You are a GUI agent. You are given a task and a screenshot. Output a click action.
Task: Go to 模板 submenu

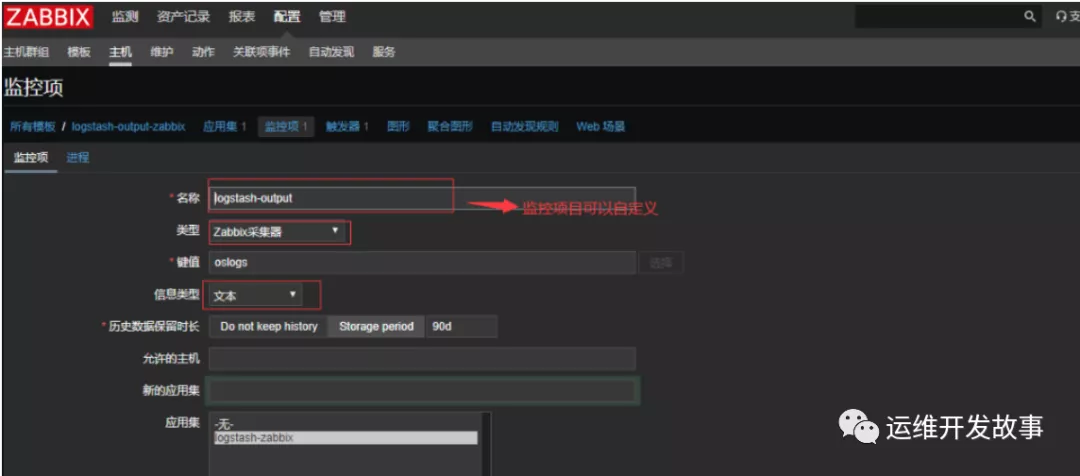tap(79, 52)
